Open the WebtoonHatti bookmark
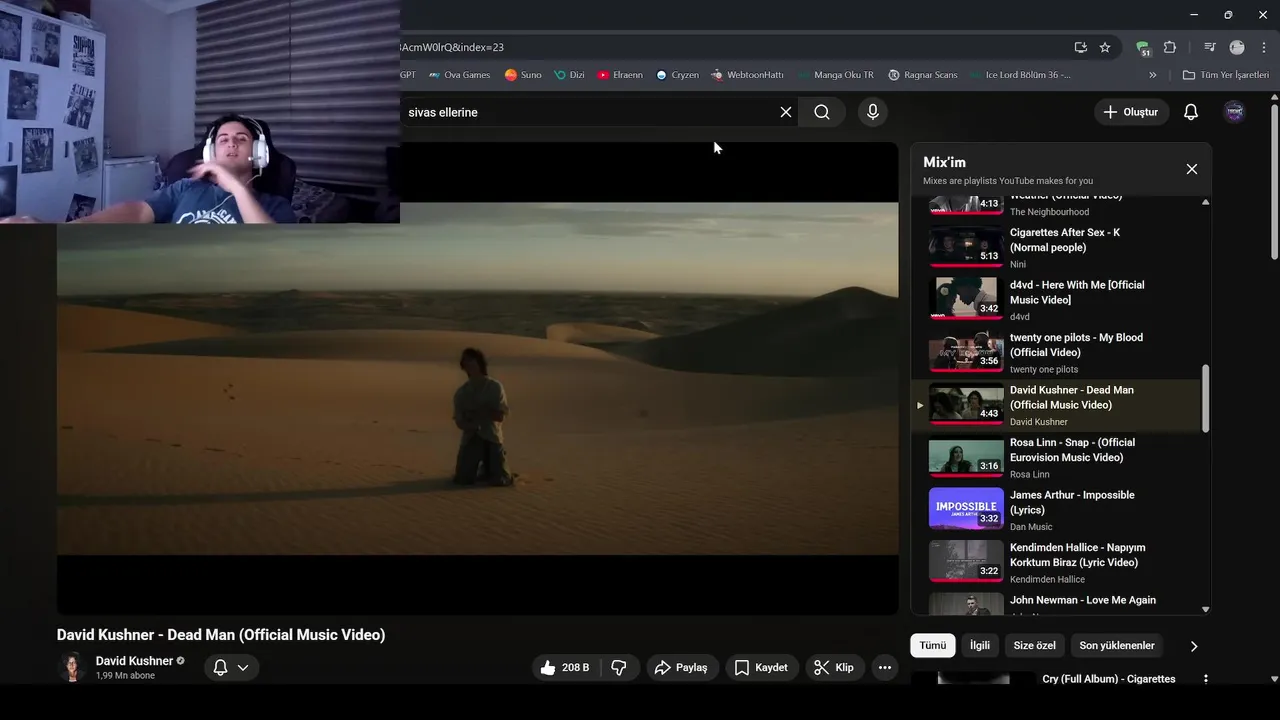 click(748, 75)
